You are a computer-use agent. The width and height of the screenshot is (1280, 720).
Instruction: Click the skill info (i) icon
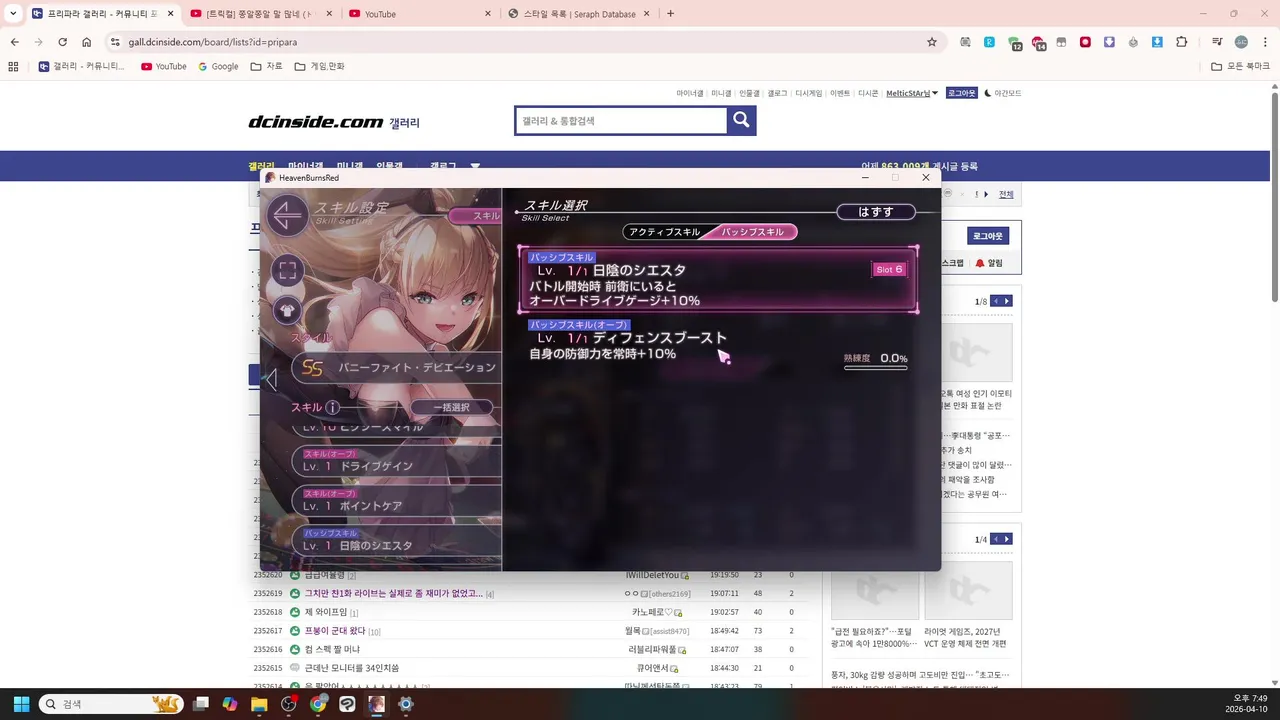coord(332,408)
